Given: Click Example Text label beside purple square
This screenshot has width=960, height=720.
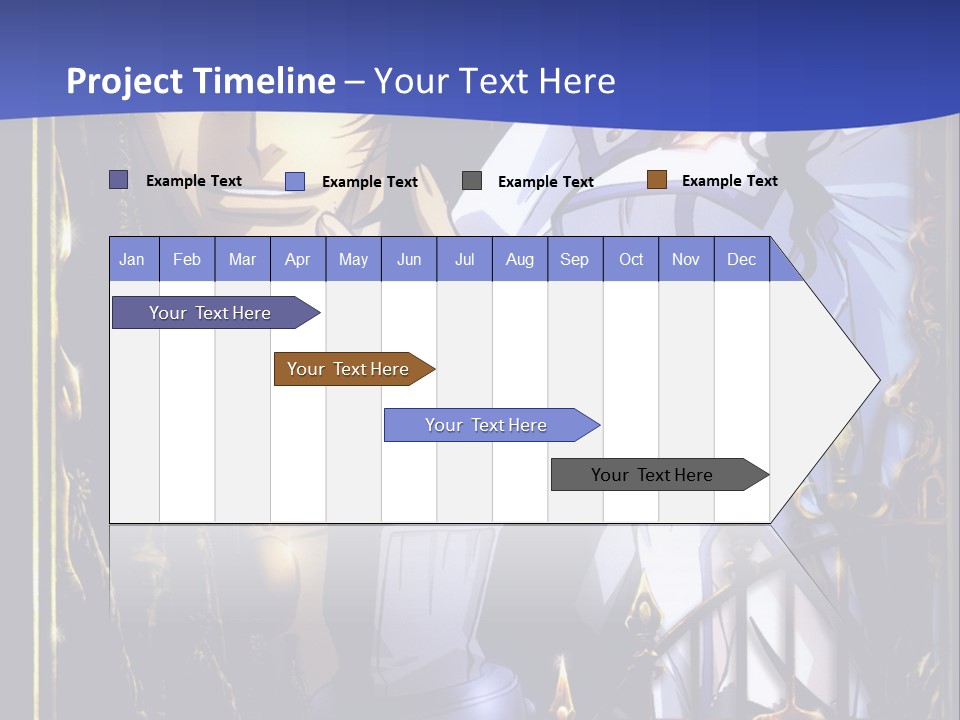Looking at the screenshot, I should point(193,181).
